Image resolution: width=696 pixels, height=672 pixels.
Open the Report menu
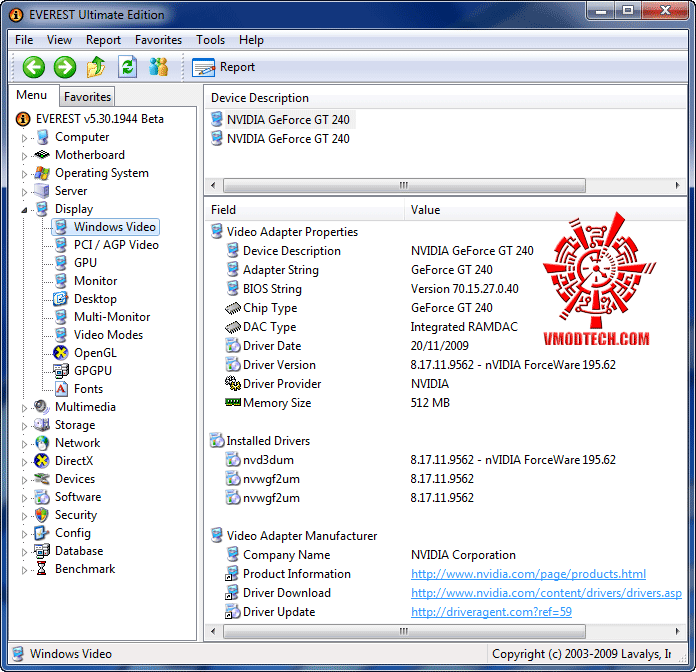point(103,40)
